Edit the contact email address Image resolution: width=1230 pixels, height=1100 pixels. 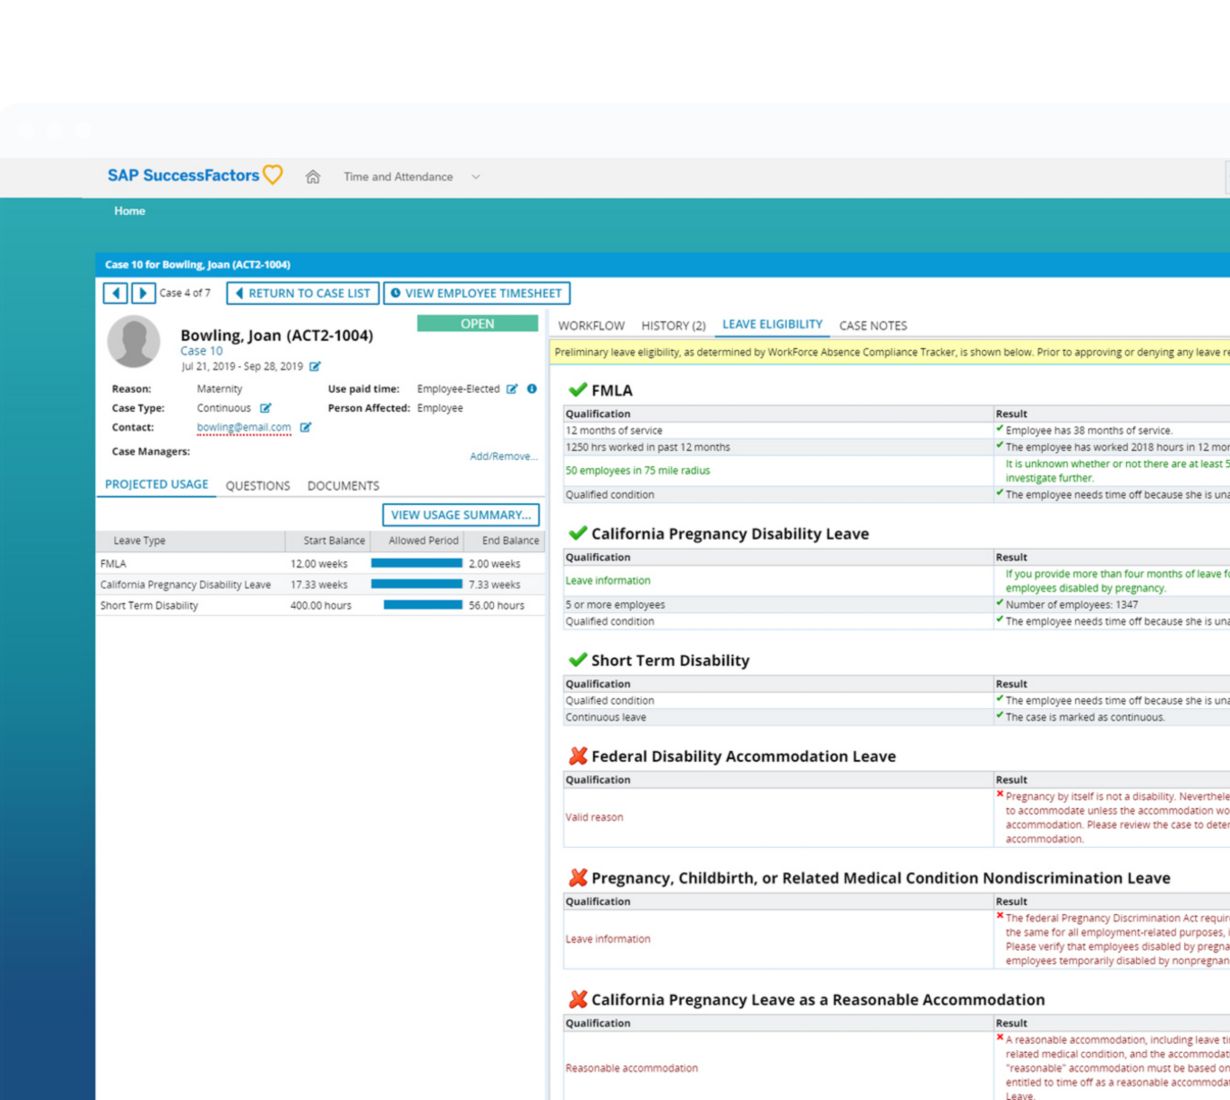tap(306, 428)
